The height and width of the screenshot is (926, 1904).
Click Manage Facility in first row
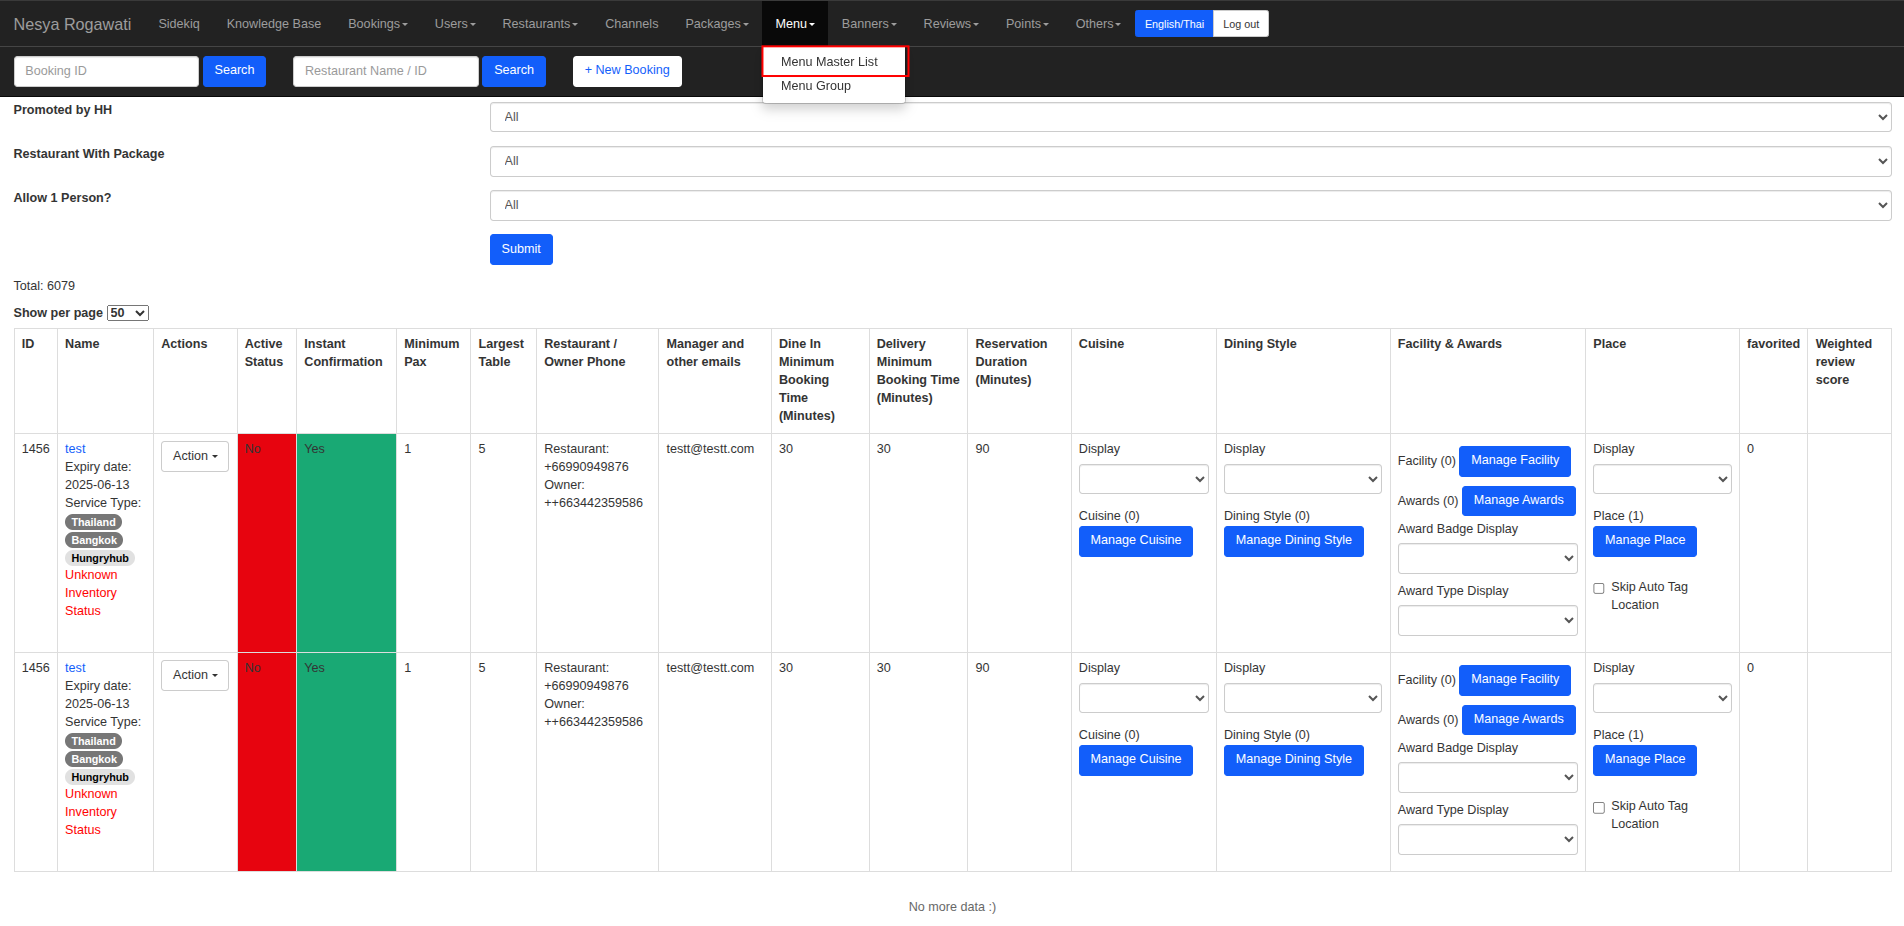(1514, 461)
